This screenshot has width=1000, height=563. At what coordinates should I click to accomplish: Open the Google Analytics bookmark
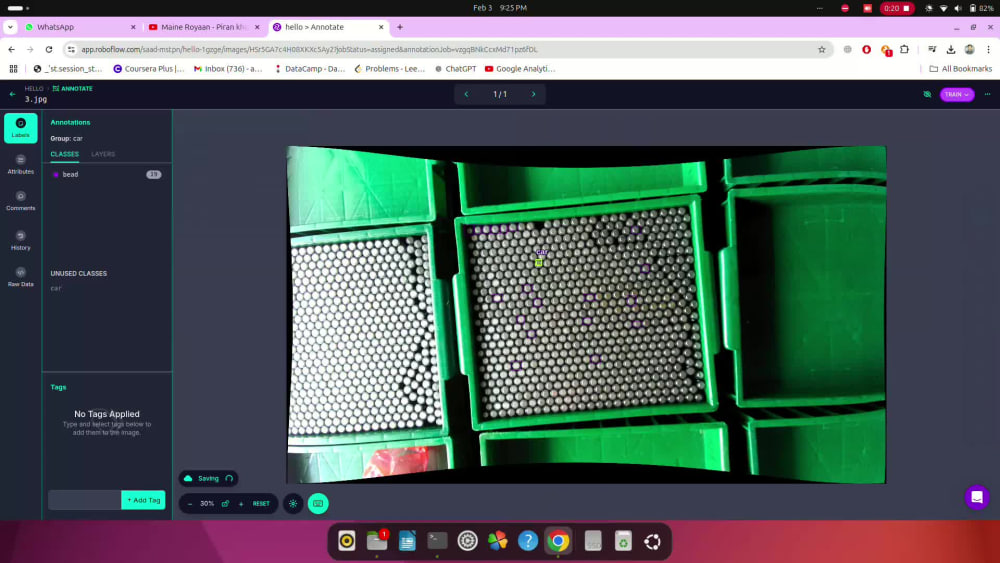(520, 69)
